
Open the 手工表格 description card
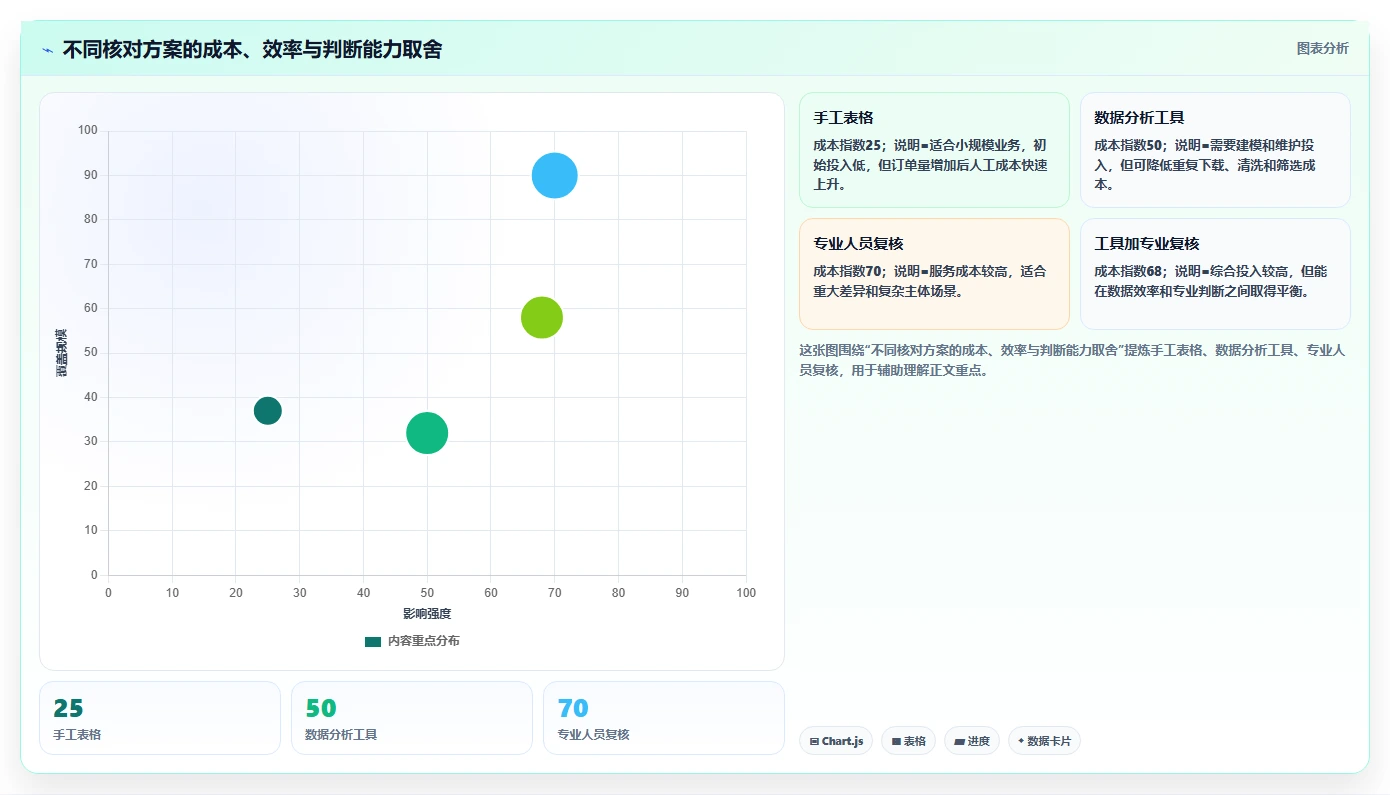click(934, 150)
